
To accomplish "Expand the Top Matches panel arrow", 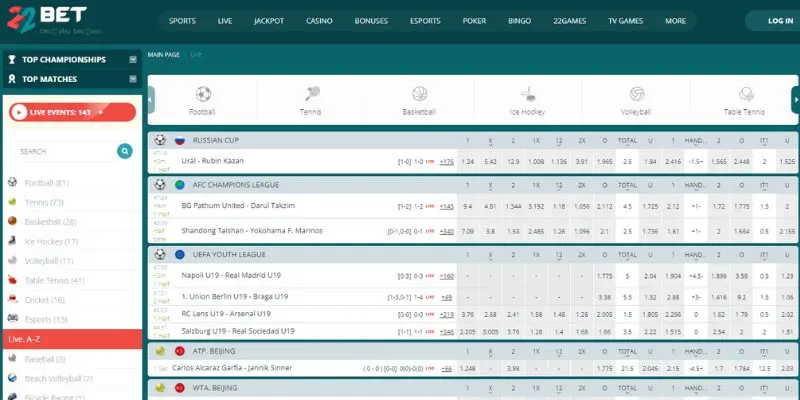I will 133,79.
